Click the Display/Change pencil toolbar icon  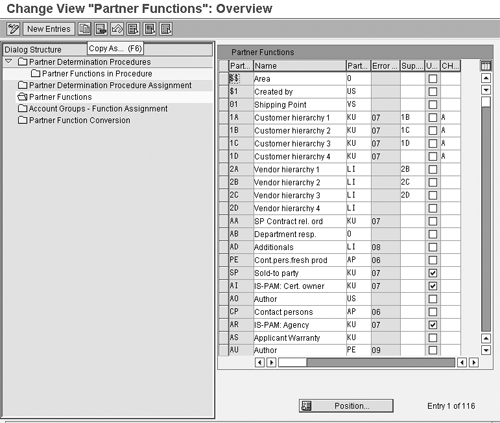[x=13, y=29]
